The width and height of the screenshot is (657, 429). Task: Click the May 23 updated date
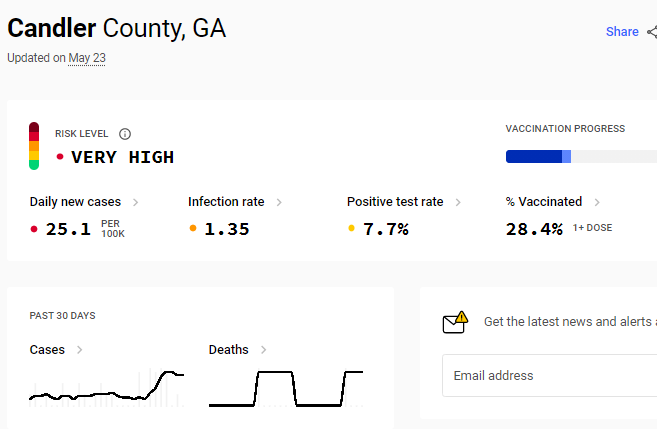87,58
